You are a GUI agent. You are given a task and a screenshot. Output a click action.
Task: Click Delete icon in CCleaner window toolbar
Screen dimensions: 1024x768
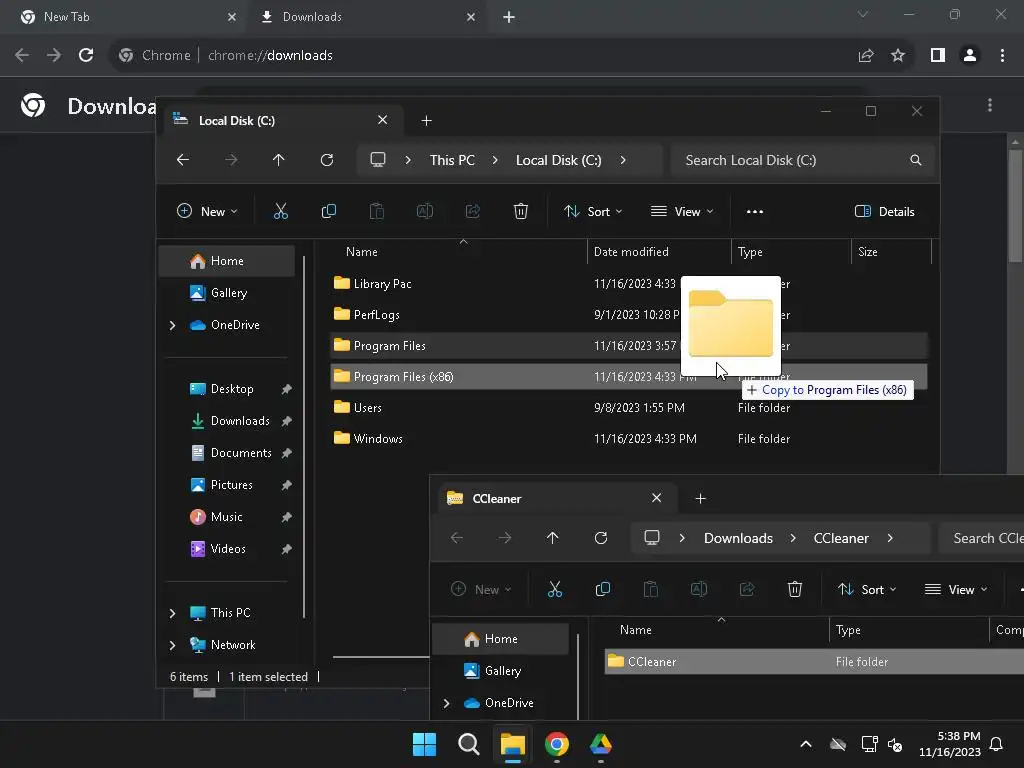(x=795, y=590)
